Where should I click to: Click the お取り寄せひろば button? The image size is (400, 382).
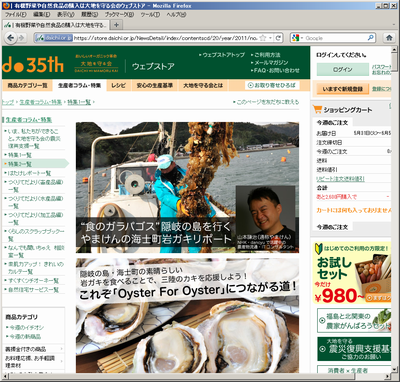point(272,85)
